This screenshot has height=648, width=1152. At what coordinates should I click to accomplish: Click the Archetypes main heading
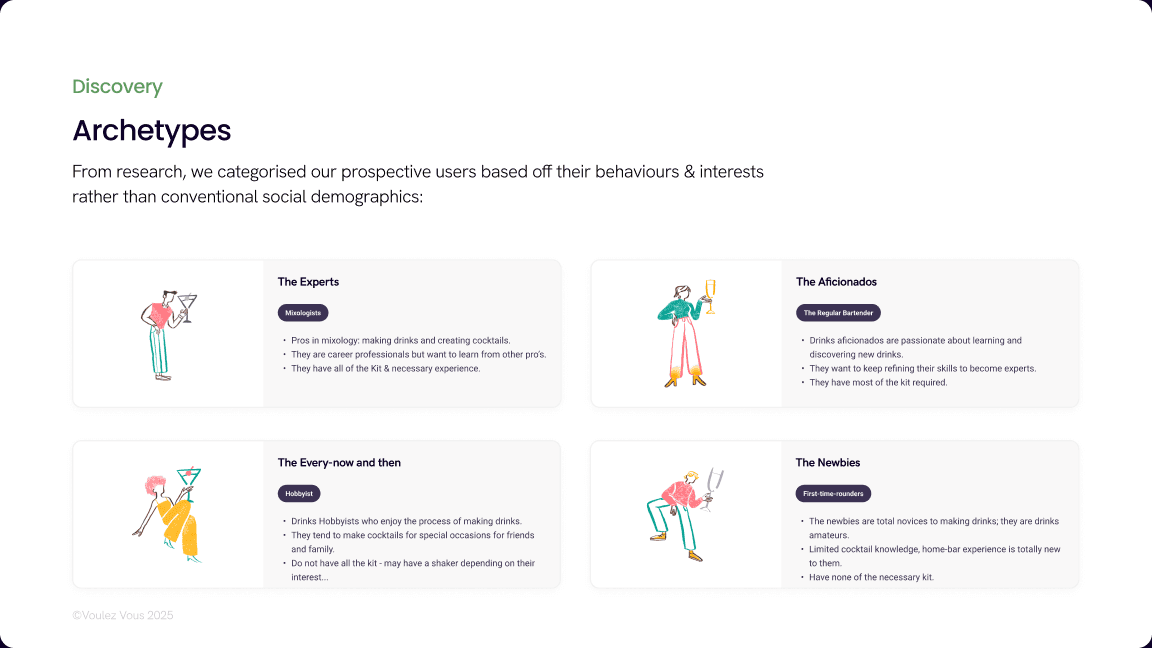click(151, 131)
